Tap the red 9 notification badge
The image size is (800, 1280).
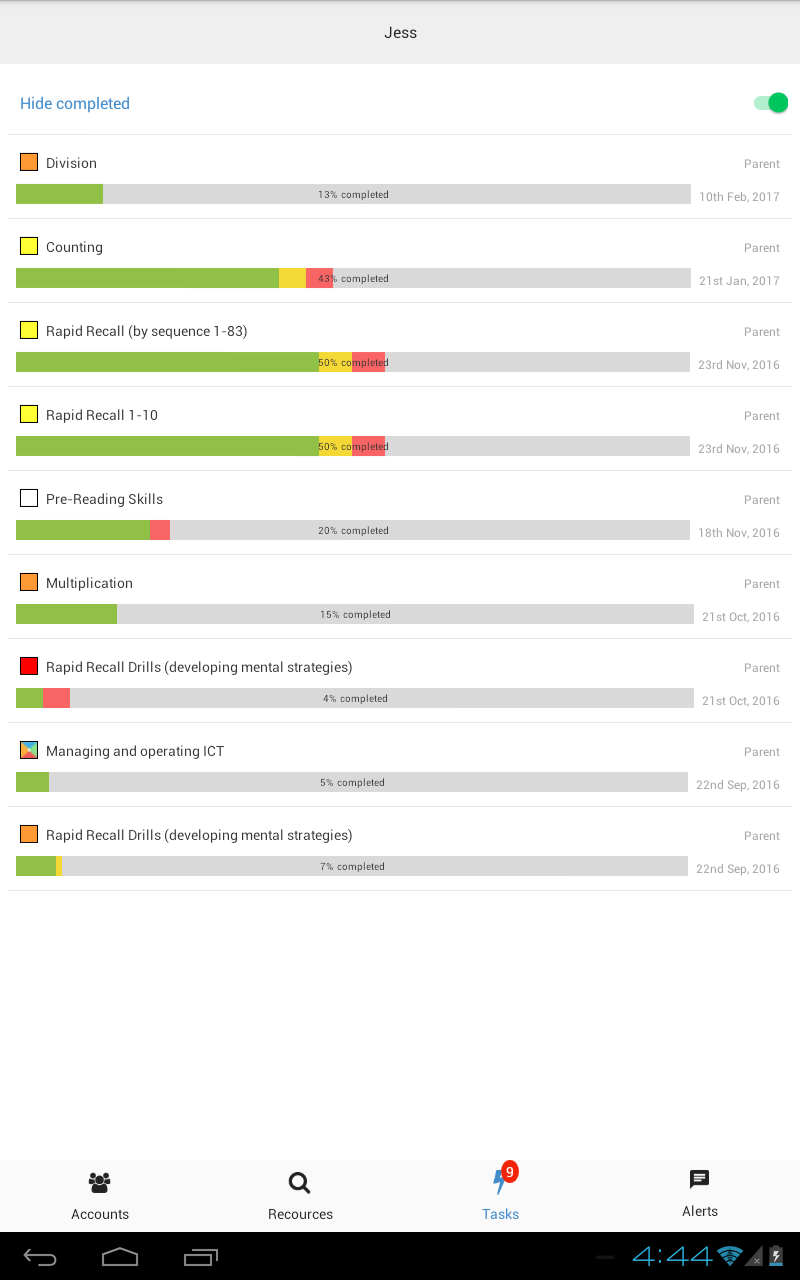510,1171
